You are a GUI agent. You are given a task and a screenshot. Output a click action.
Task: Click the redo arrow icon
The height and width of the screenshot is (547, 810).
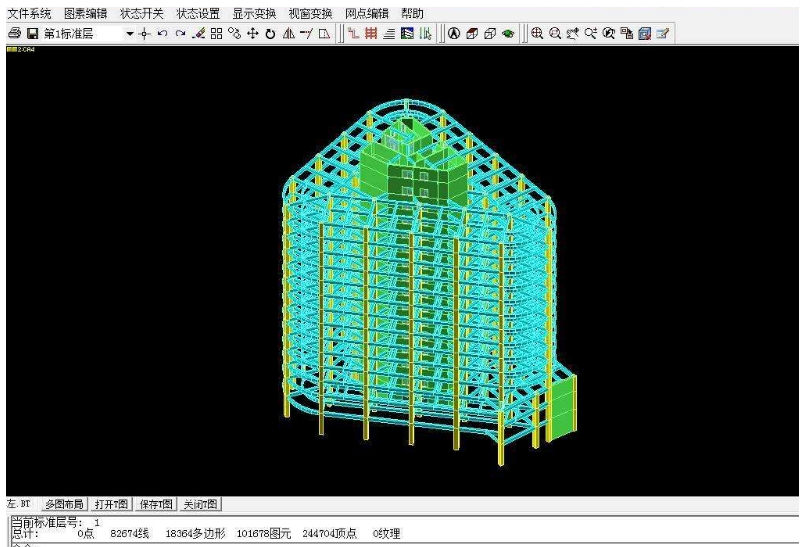[x=180, y=33]
